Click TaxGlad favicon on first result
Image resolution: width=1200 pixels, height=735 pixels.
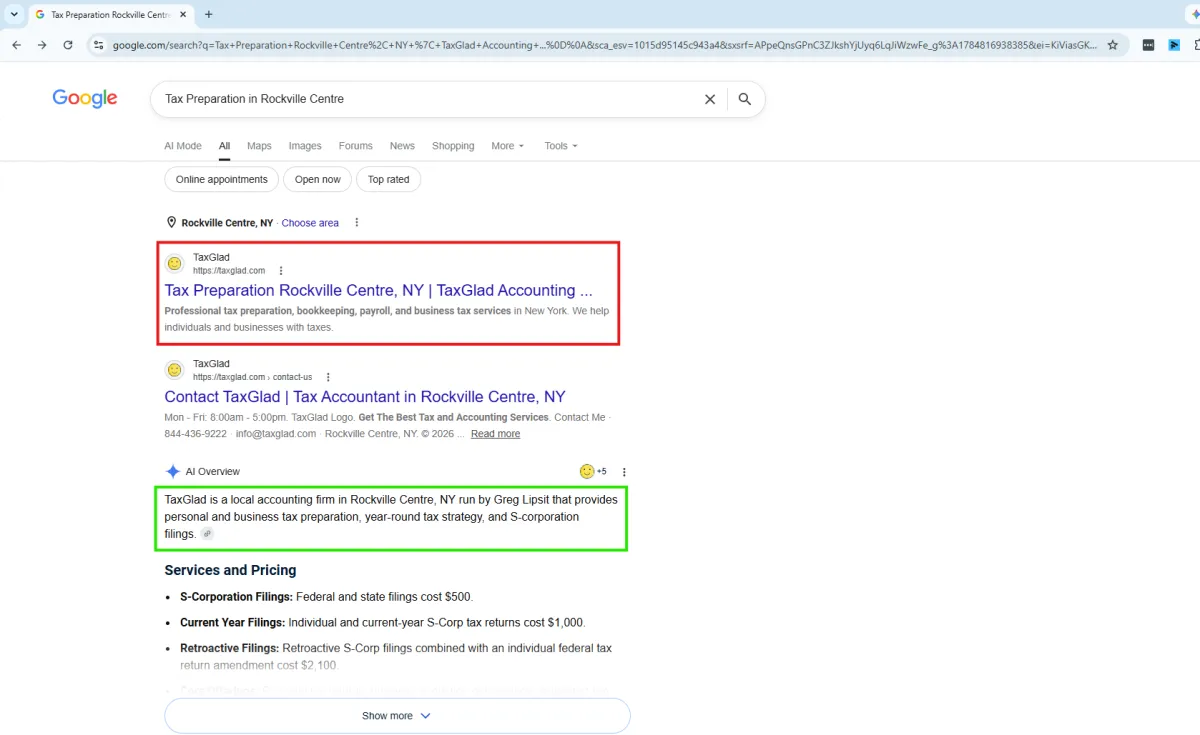(x=175, y=264)
